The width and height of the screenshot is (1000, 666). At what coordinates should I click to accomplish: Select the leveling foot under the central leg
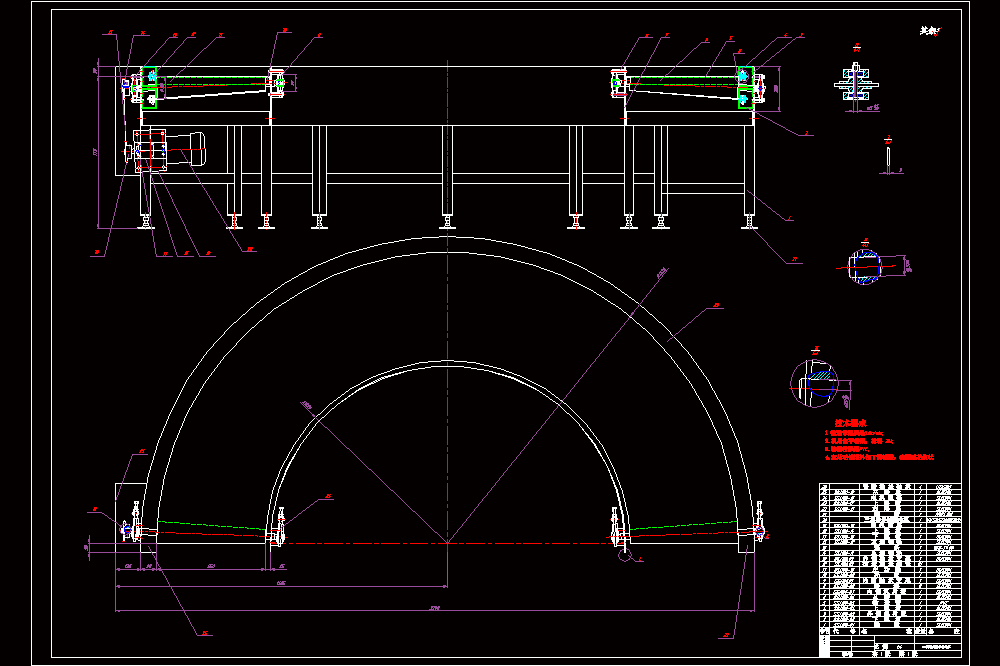pos(448,222)
